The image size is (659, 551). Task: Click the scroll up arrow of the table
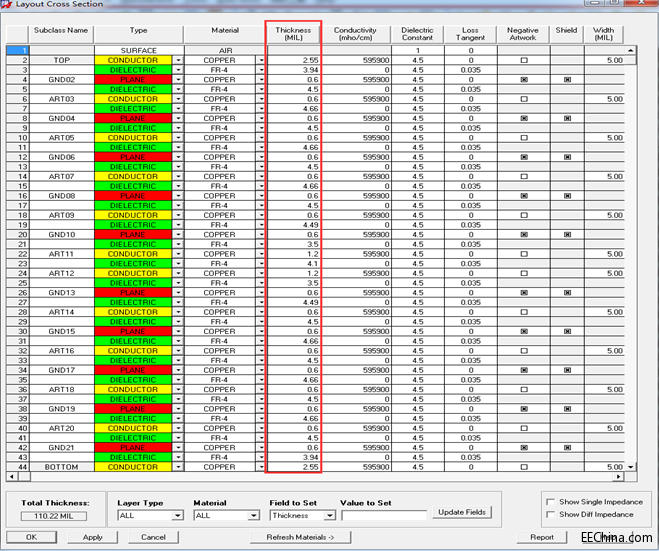[x=630, y=50]
